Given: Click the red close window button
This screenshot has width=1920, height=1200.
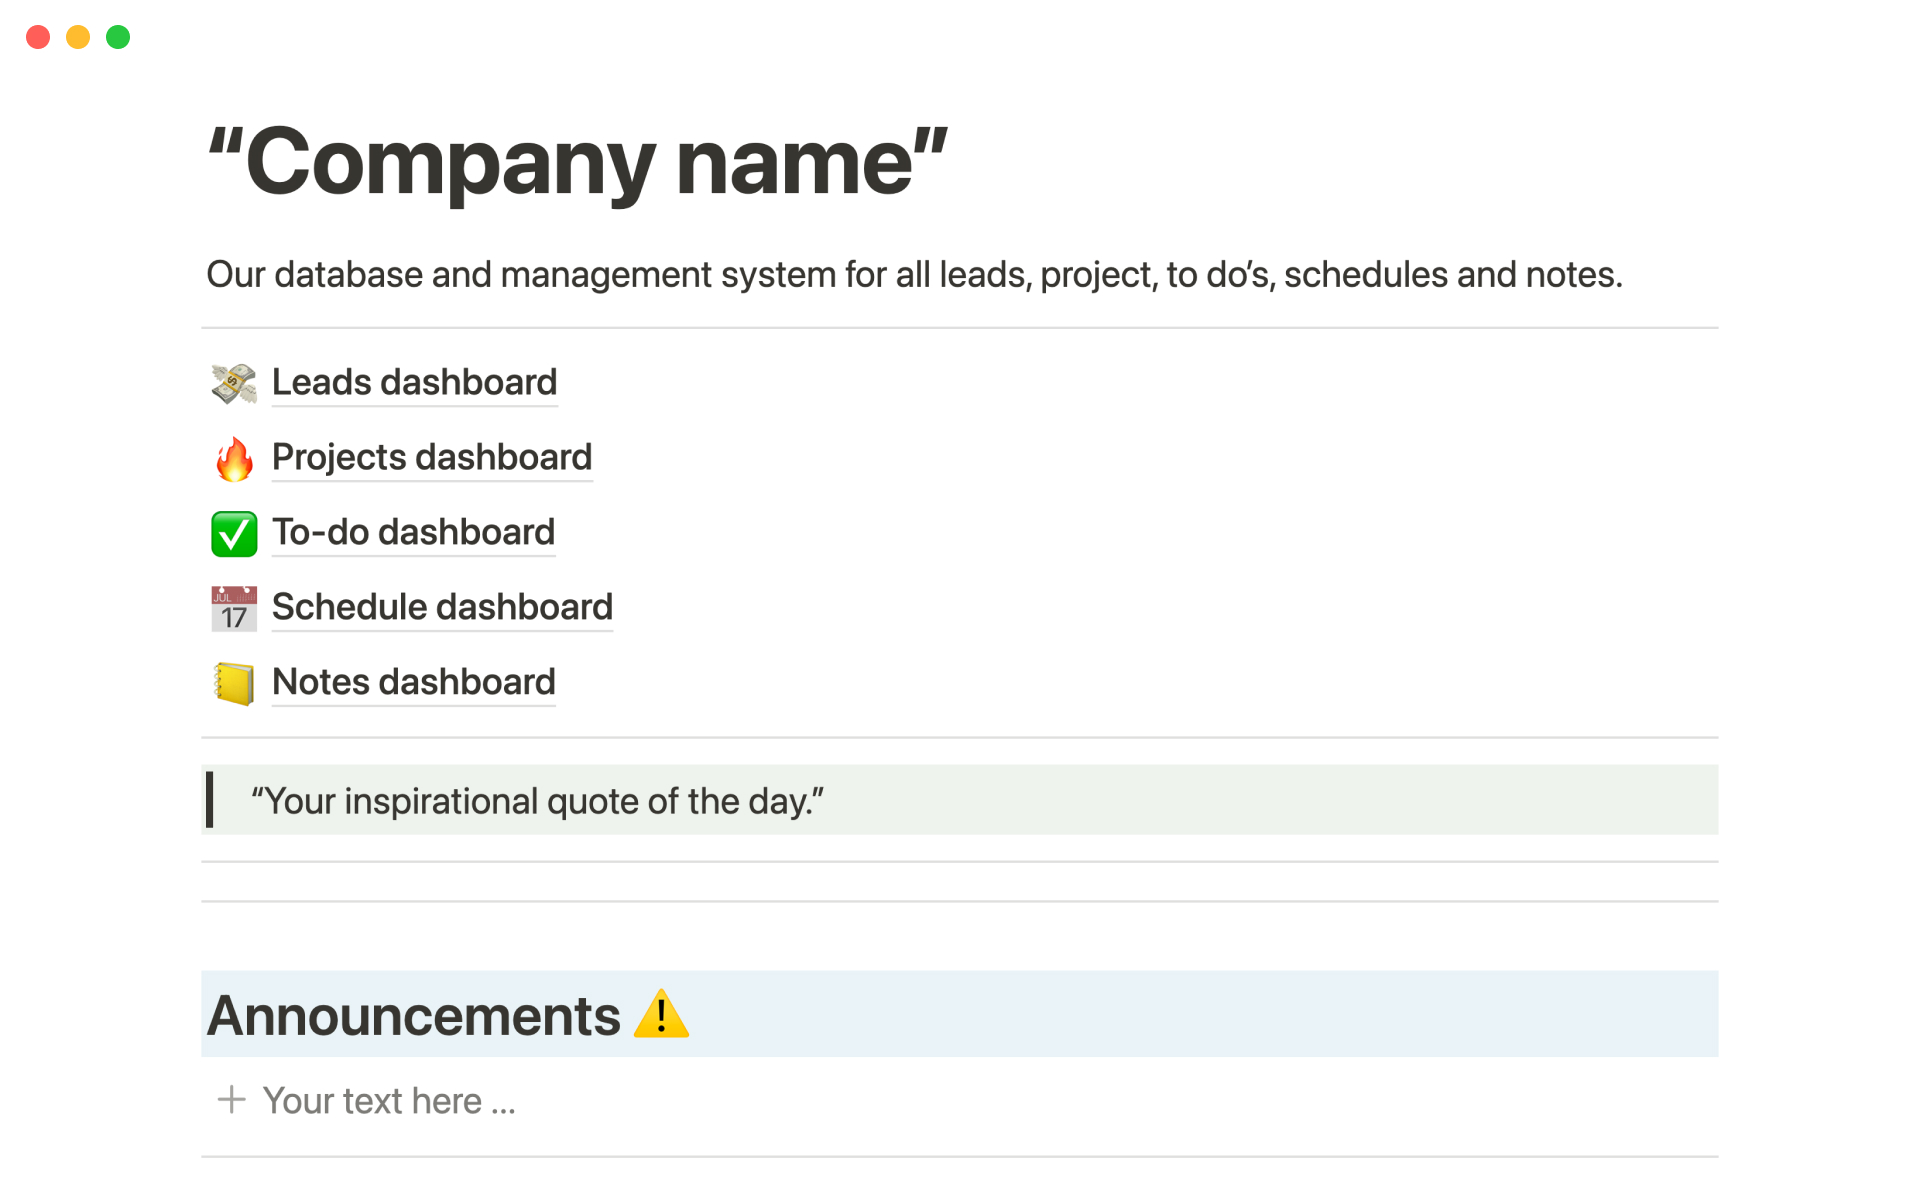Looking at the screenshot, I should point(38,37).
